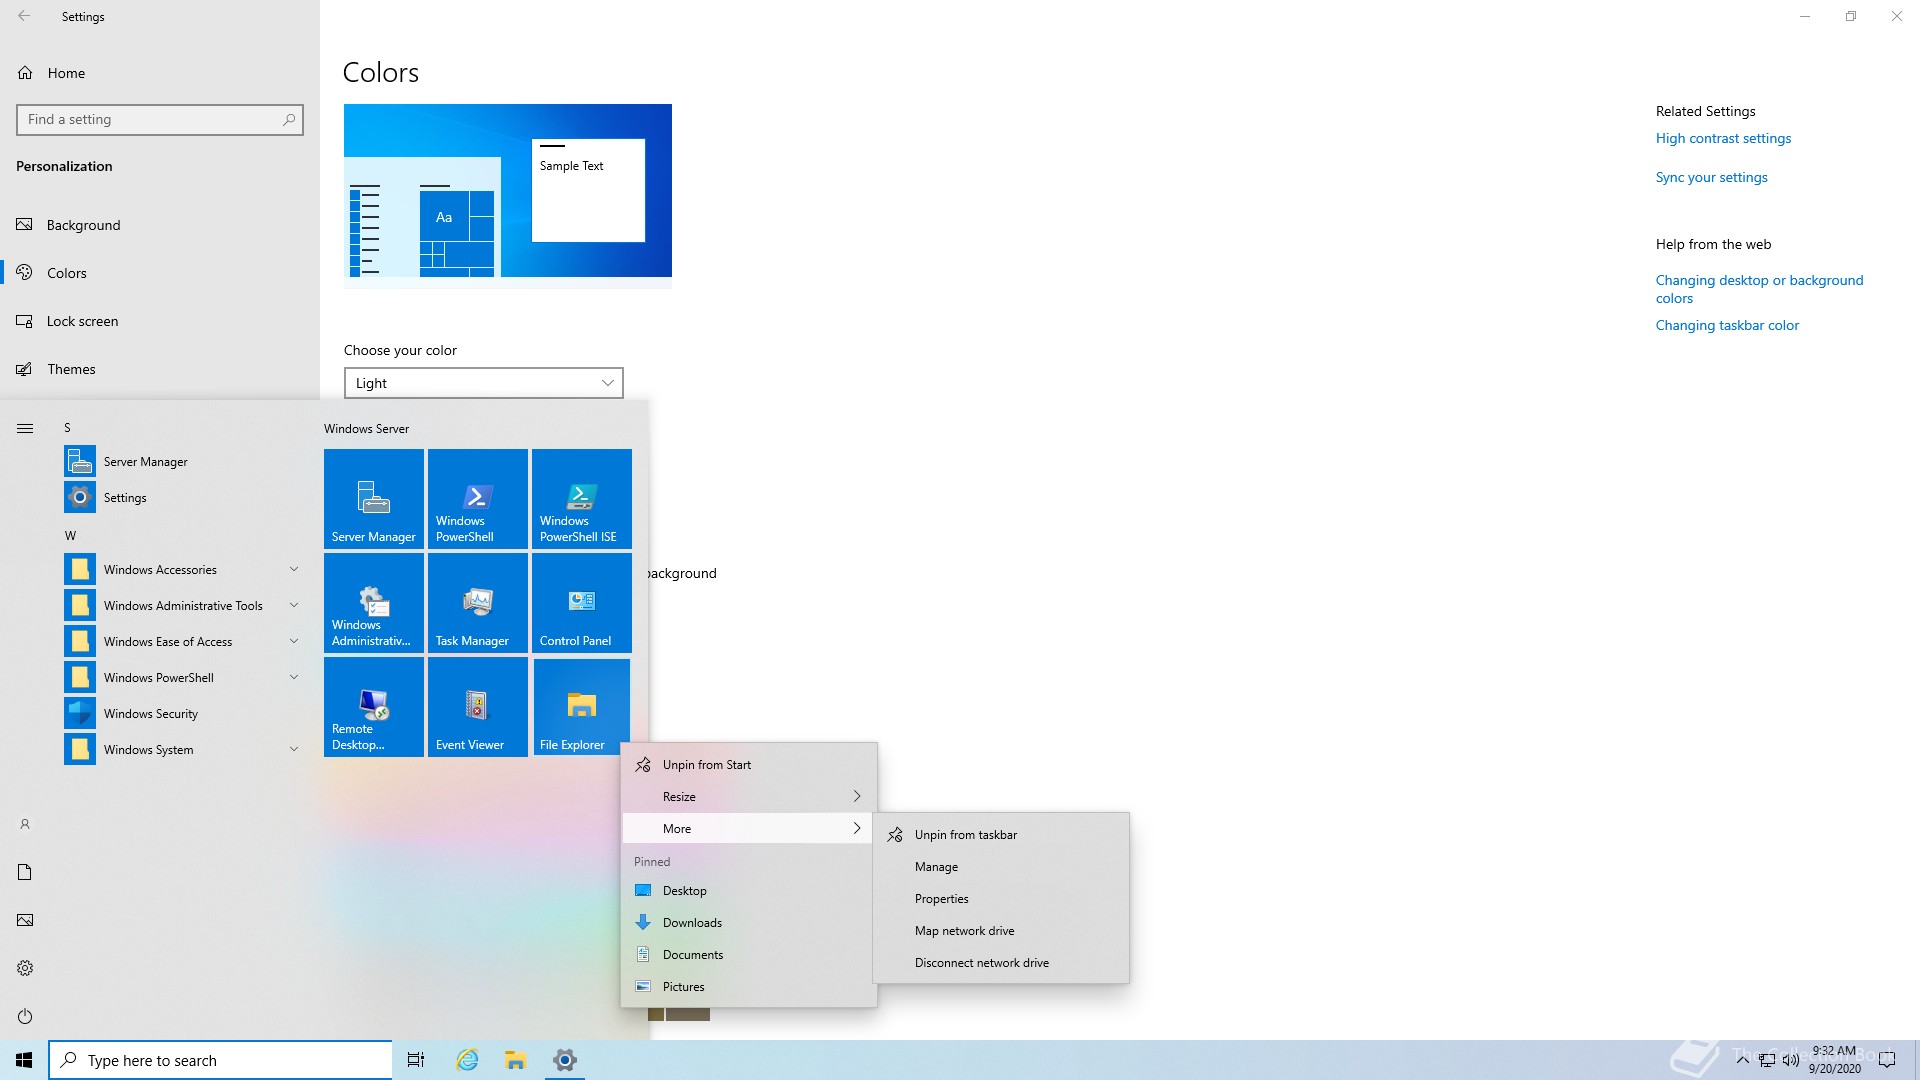The image size is (1920, 1080).
Task: Open High contrast settings link
Action: (1723, 138)
